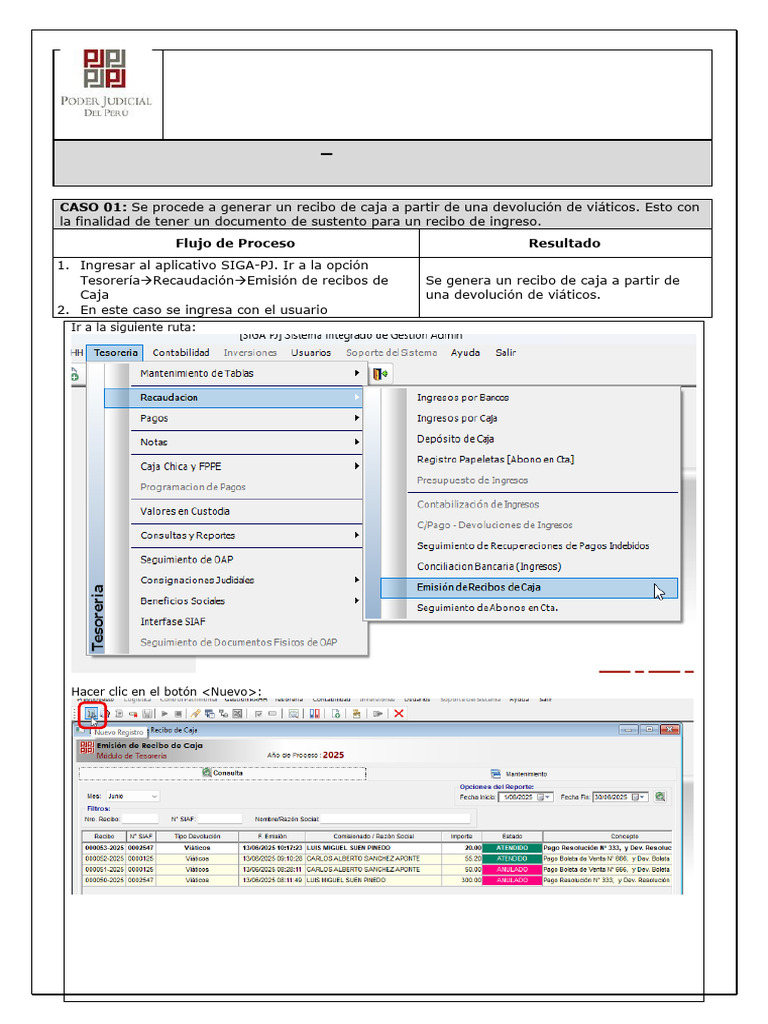Select Ingresos por Bancos
Viewport: 768px width, 1024px height.
click(x=463, y=398)
